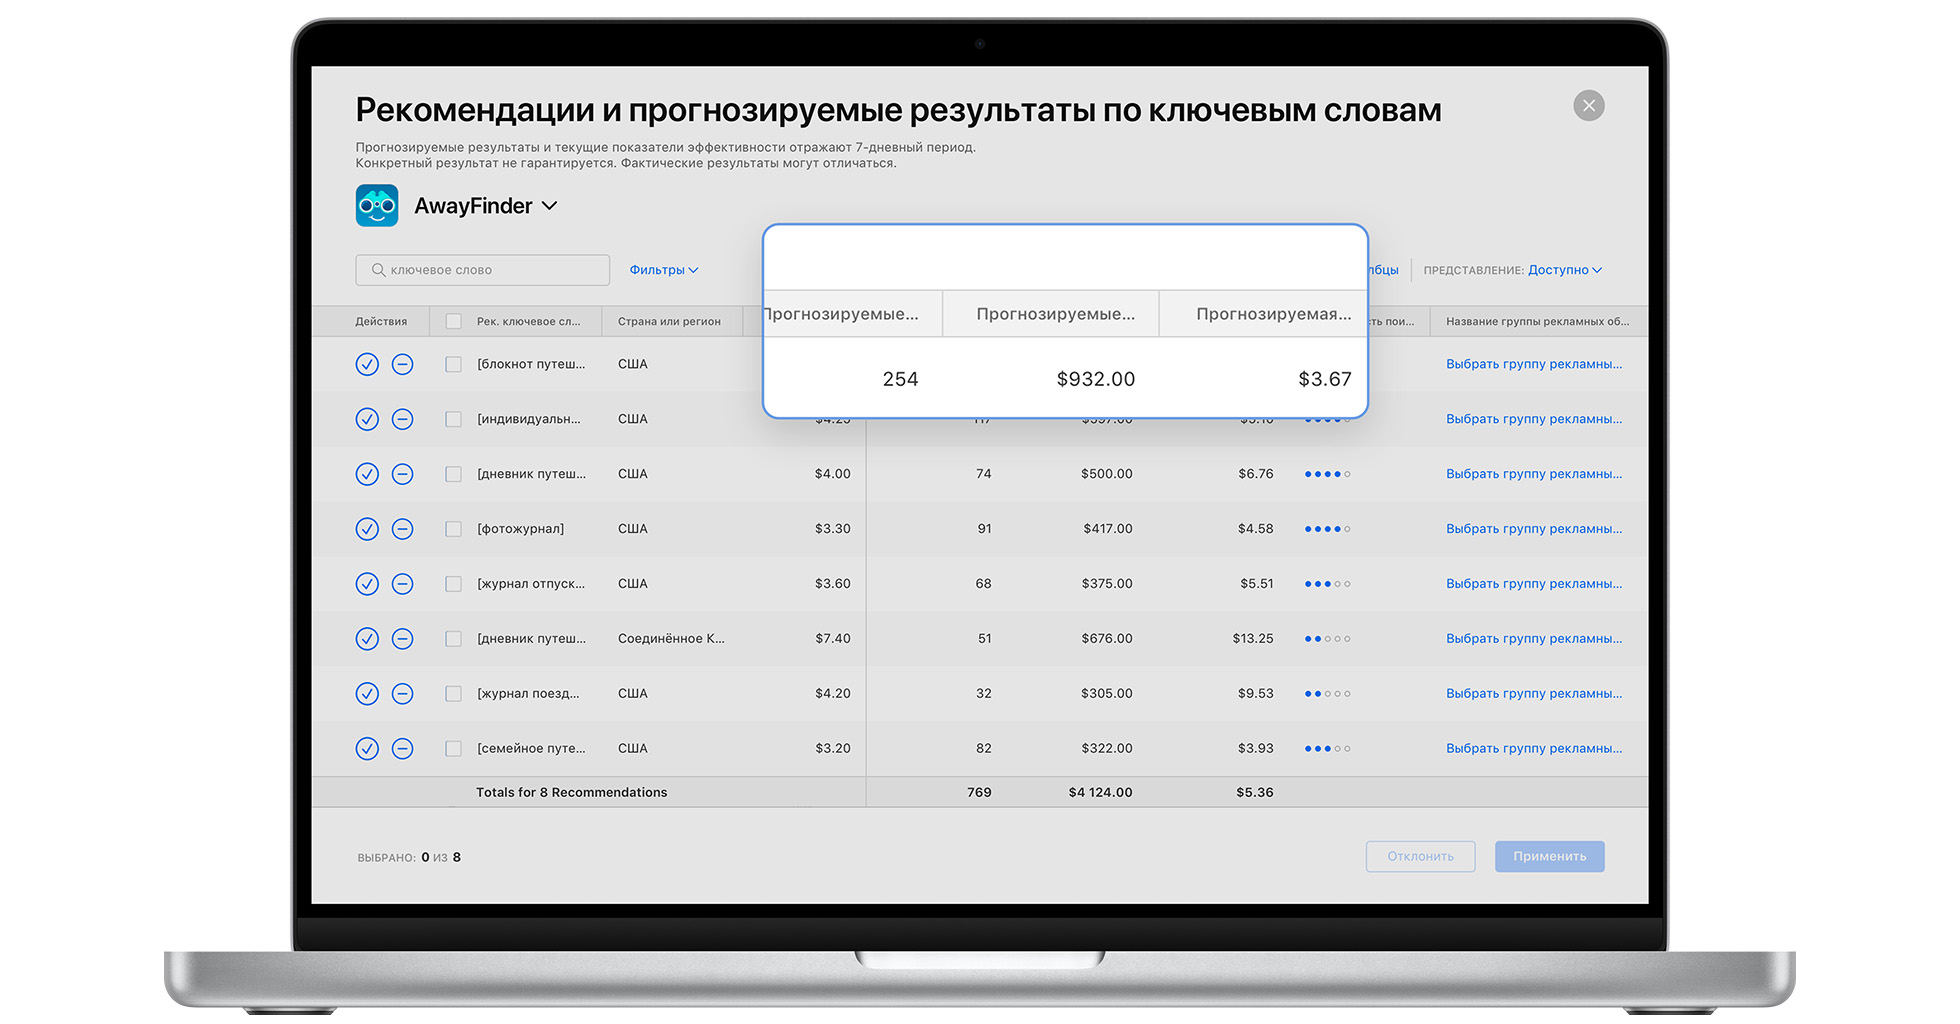This screenshot has height=1024, width=1960.
Task: Sort by Действия column header
Action: 381,322
